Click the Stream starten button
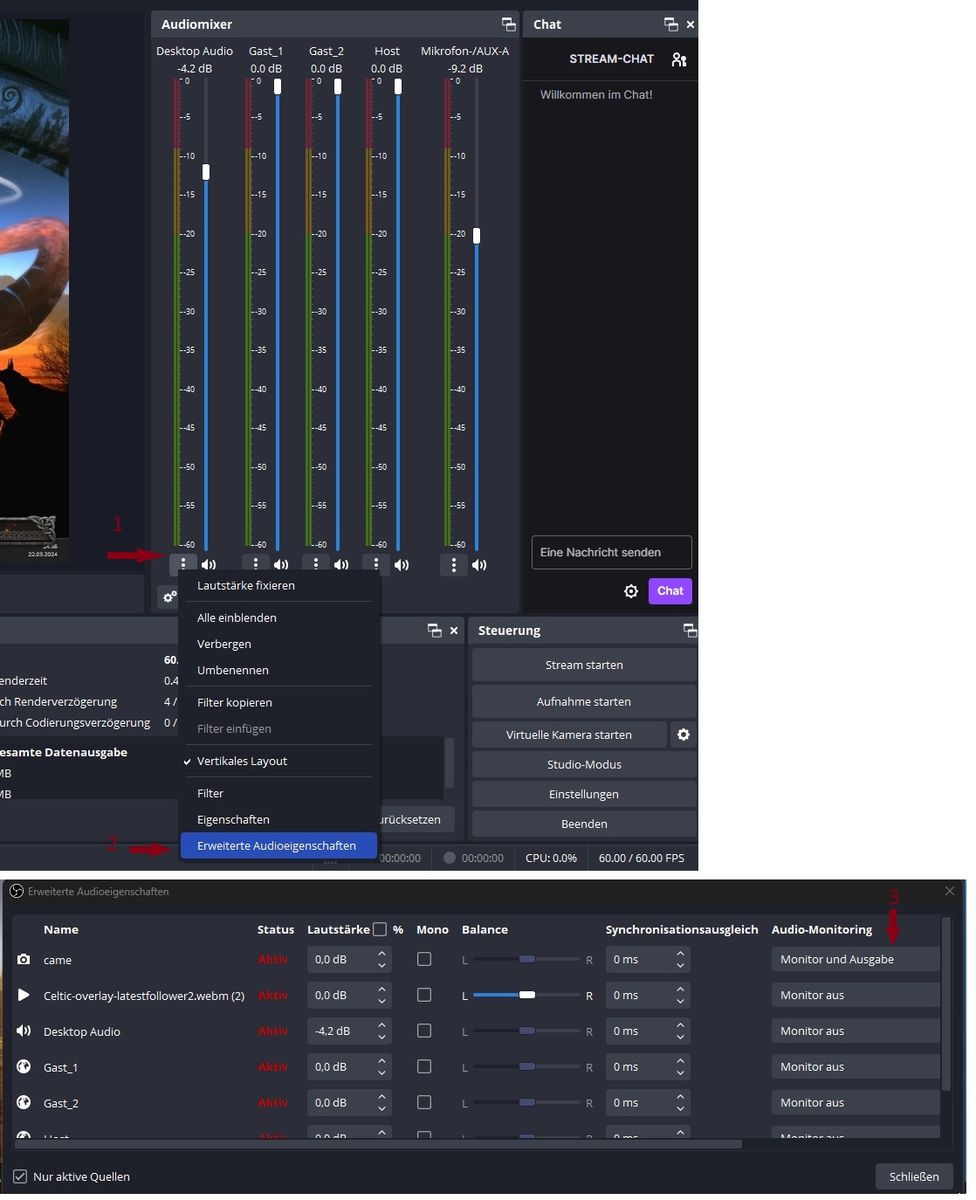Screen dimensions: 976x1200 584,665
